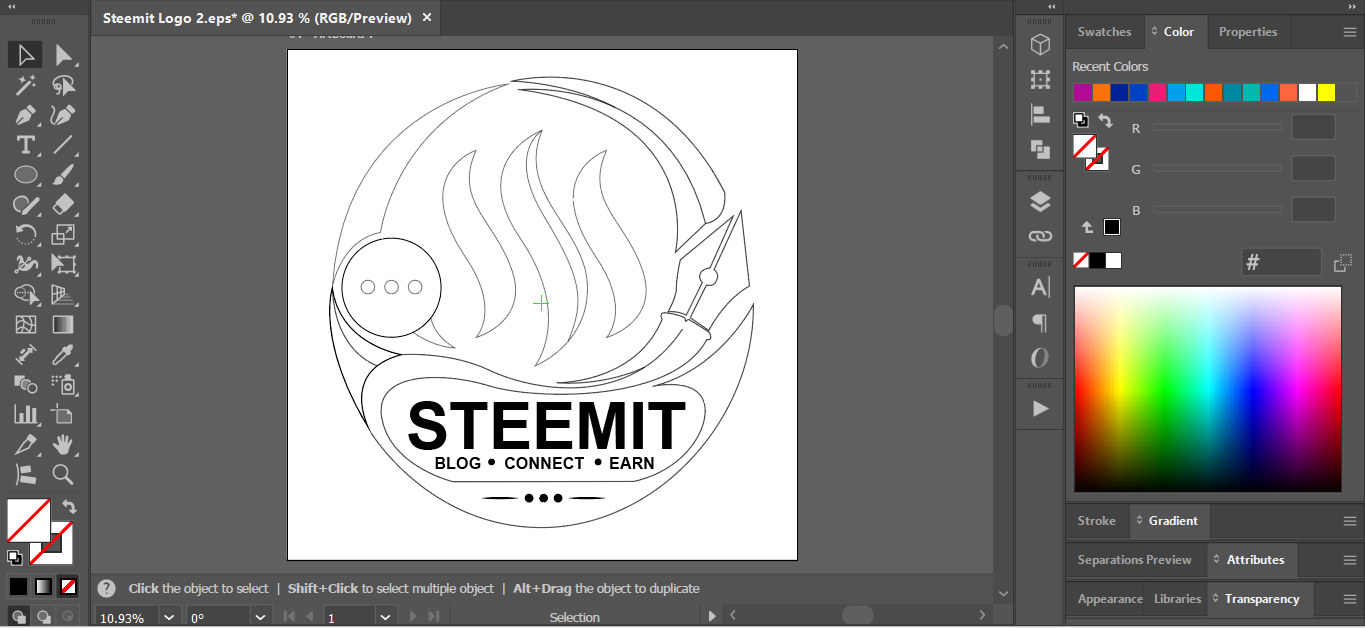This screenshot has width=1365, height=628.
Task: Open the Pathfinder panel icon
Action: (1040, 149)
